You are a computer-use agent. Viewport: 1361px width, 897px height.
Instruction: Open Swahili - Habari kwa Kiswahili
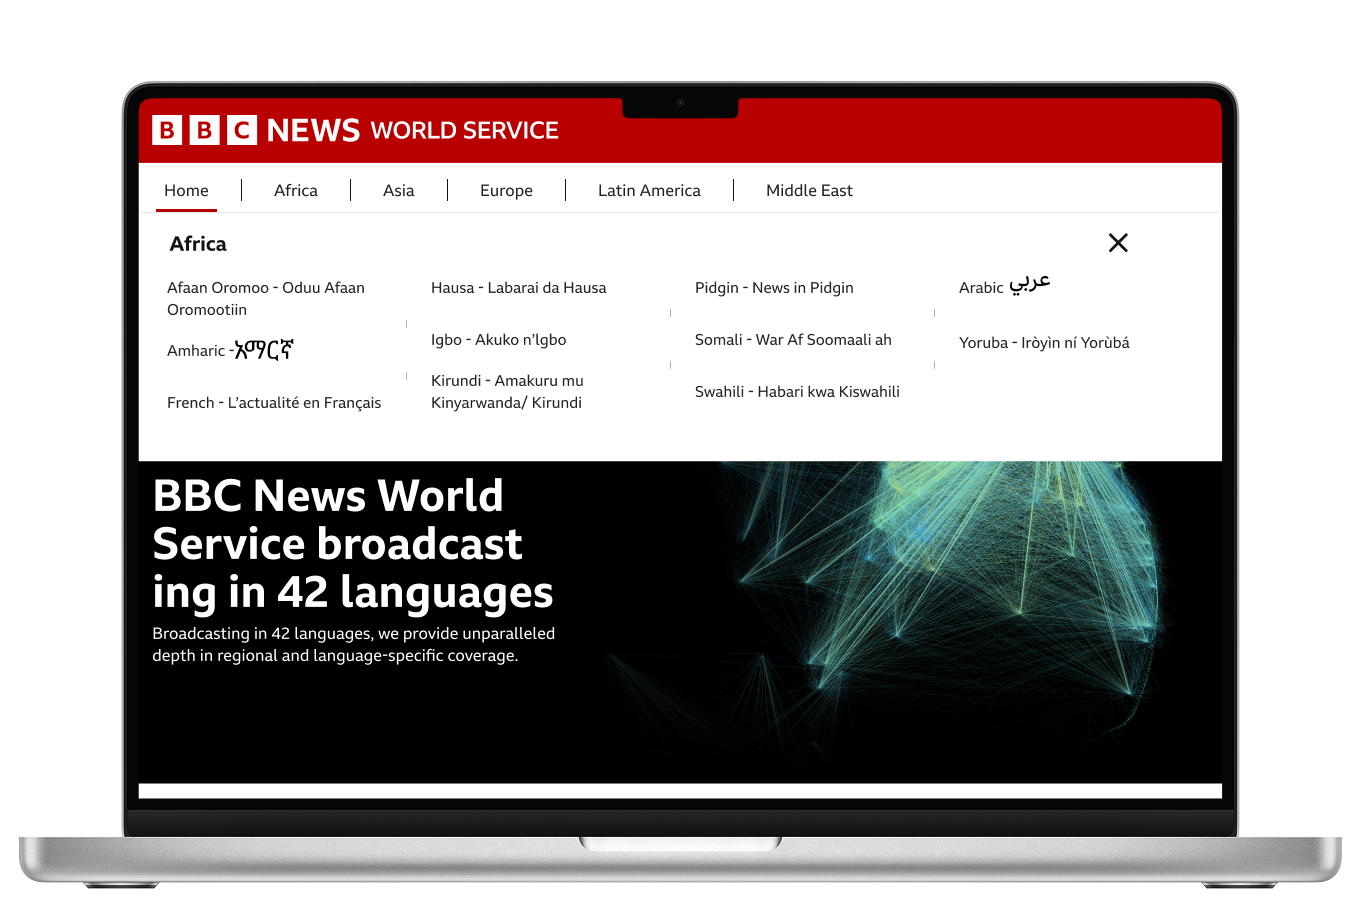coord(797,392)
